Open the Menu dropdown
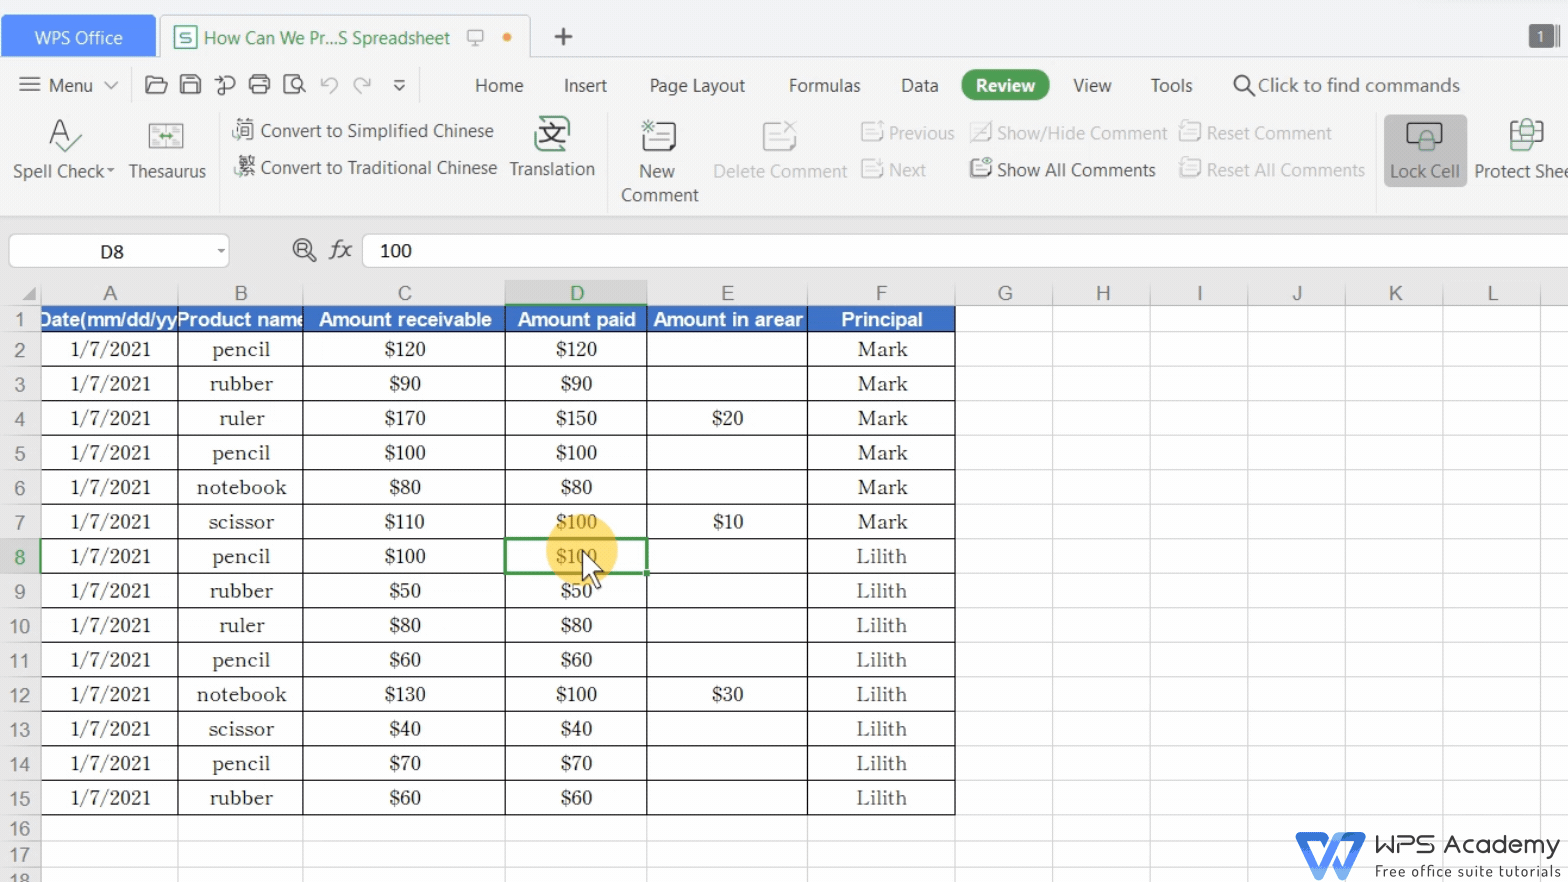Screen dimensions: 1568x882 [x=69, y=85]
